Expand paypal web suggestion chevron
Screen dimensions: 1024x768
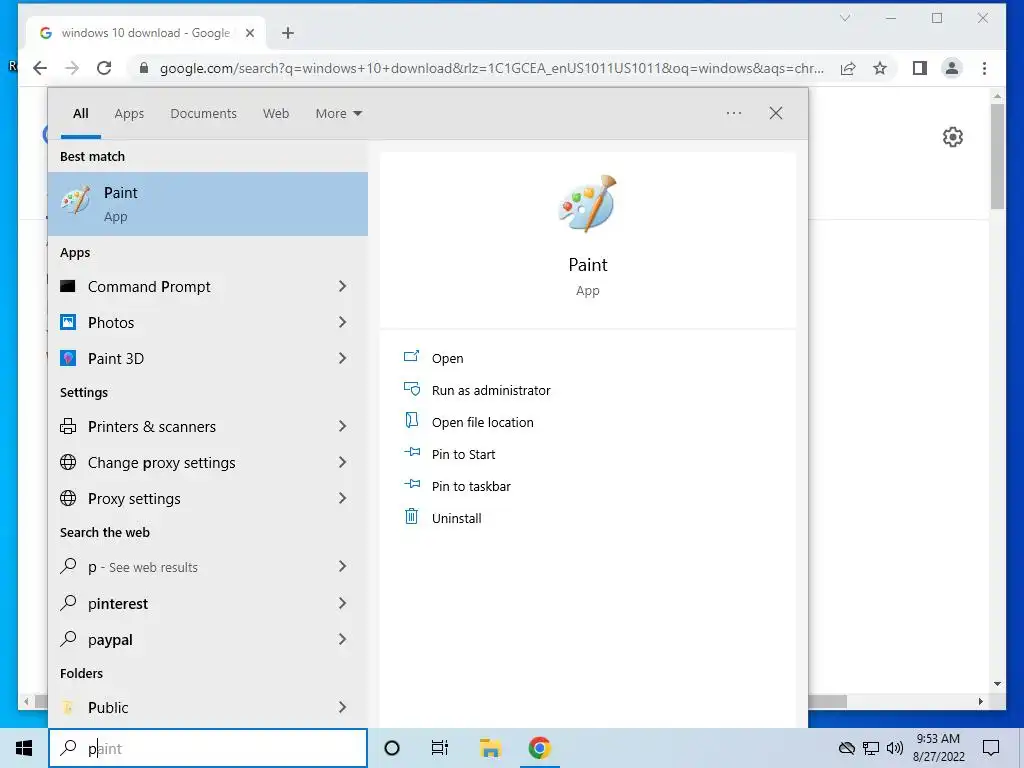pyautogui.click(x=342, y=639)
